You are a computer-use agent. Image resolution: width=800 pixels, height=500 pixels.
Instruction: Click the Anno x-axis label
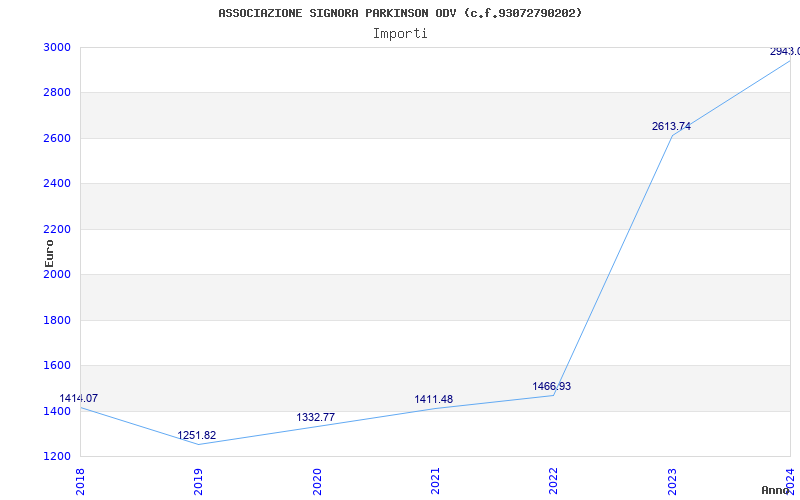point(776,490)
